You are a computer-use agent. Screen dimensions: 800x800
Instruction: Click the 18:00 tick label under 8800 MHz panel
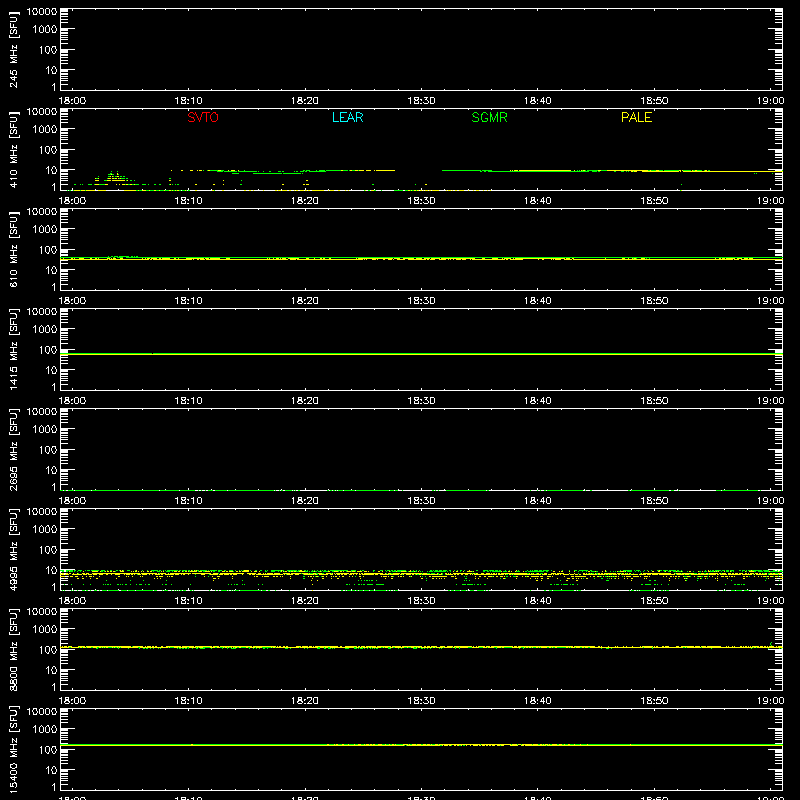click(72, 701)
